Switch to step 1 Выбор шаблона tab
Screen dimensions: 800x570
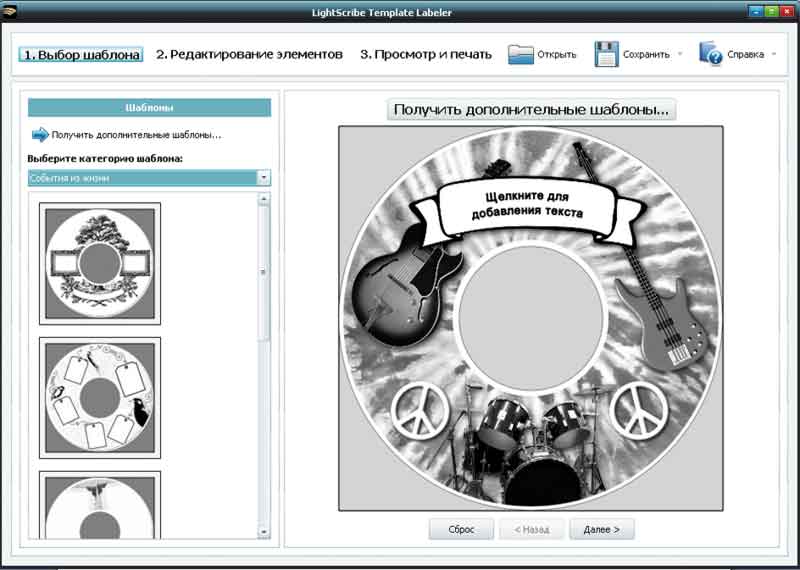click(81, 54)
